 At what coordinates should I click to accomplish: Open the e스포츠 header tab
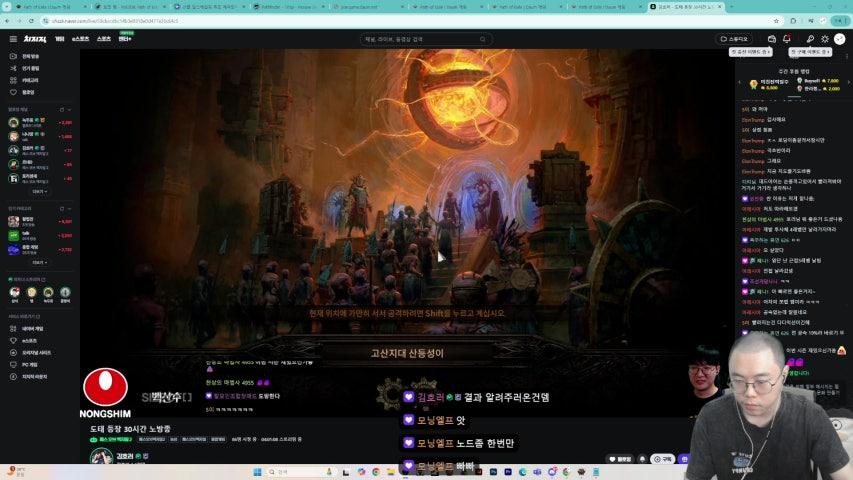(81, 39)
